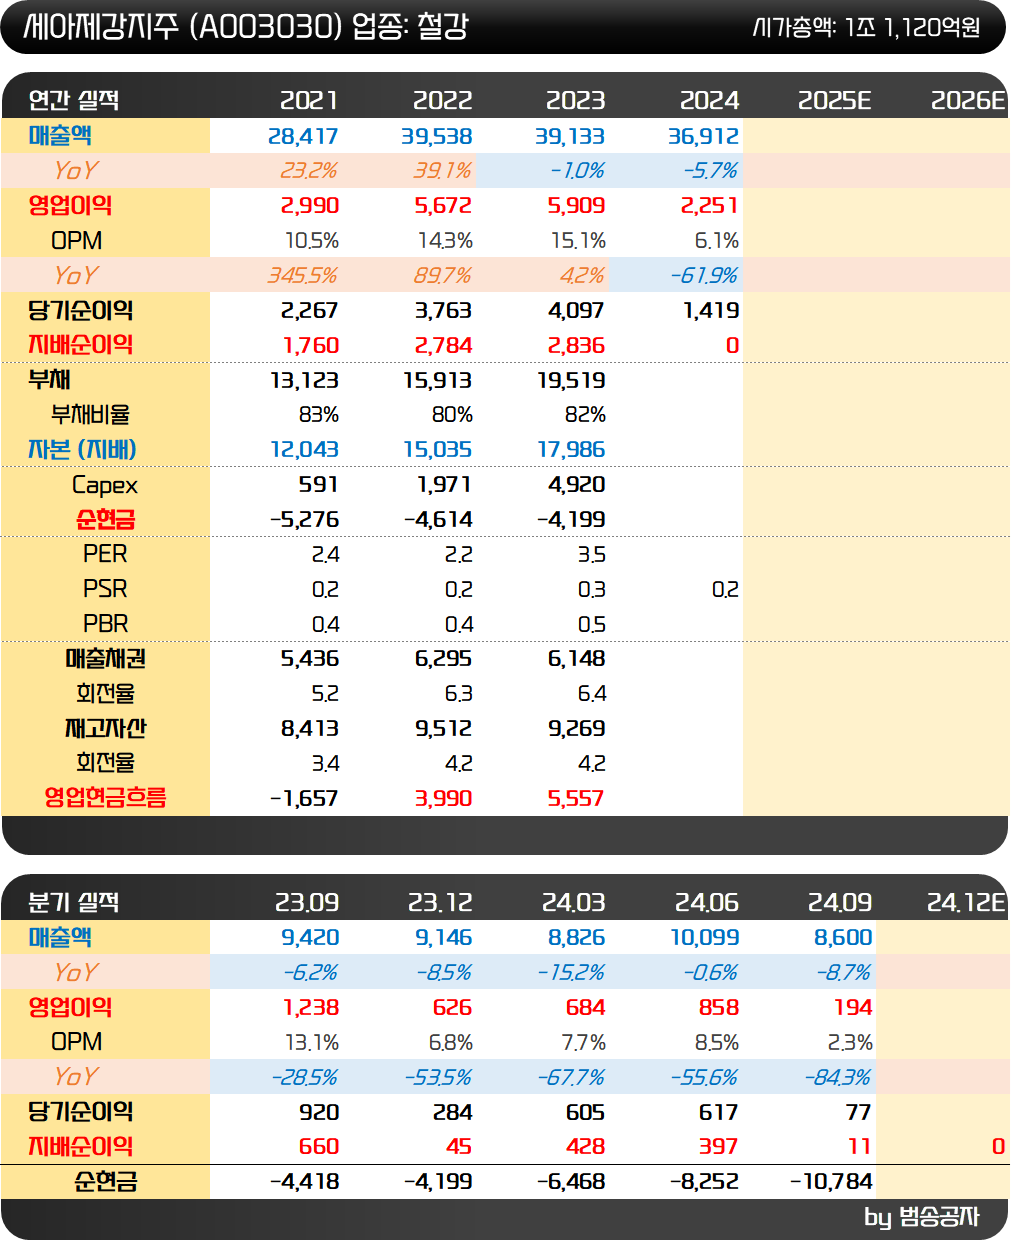Viewport: 1011px width, 1240px height.
Task: Click quarterly operating profit value 194
Action: pyautogui.click(x=853, y=1008)
